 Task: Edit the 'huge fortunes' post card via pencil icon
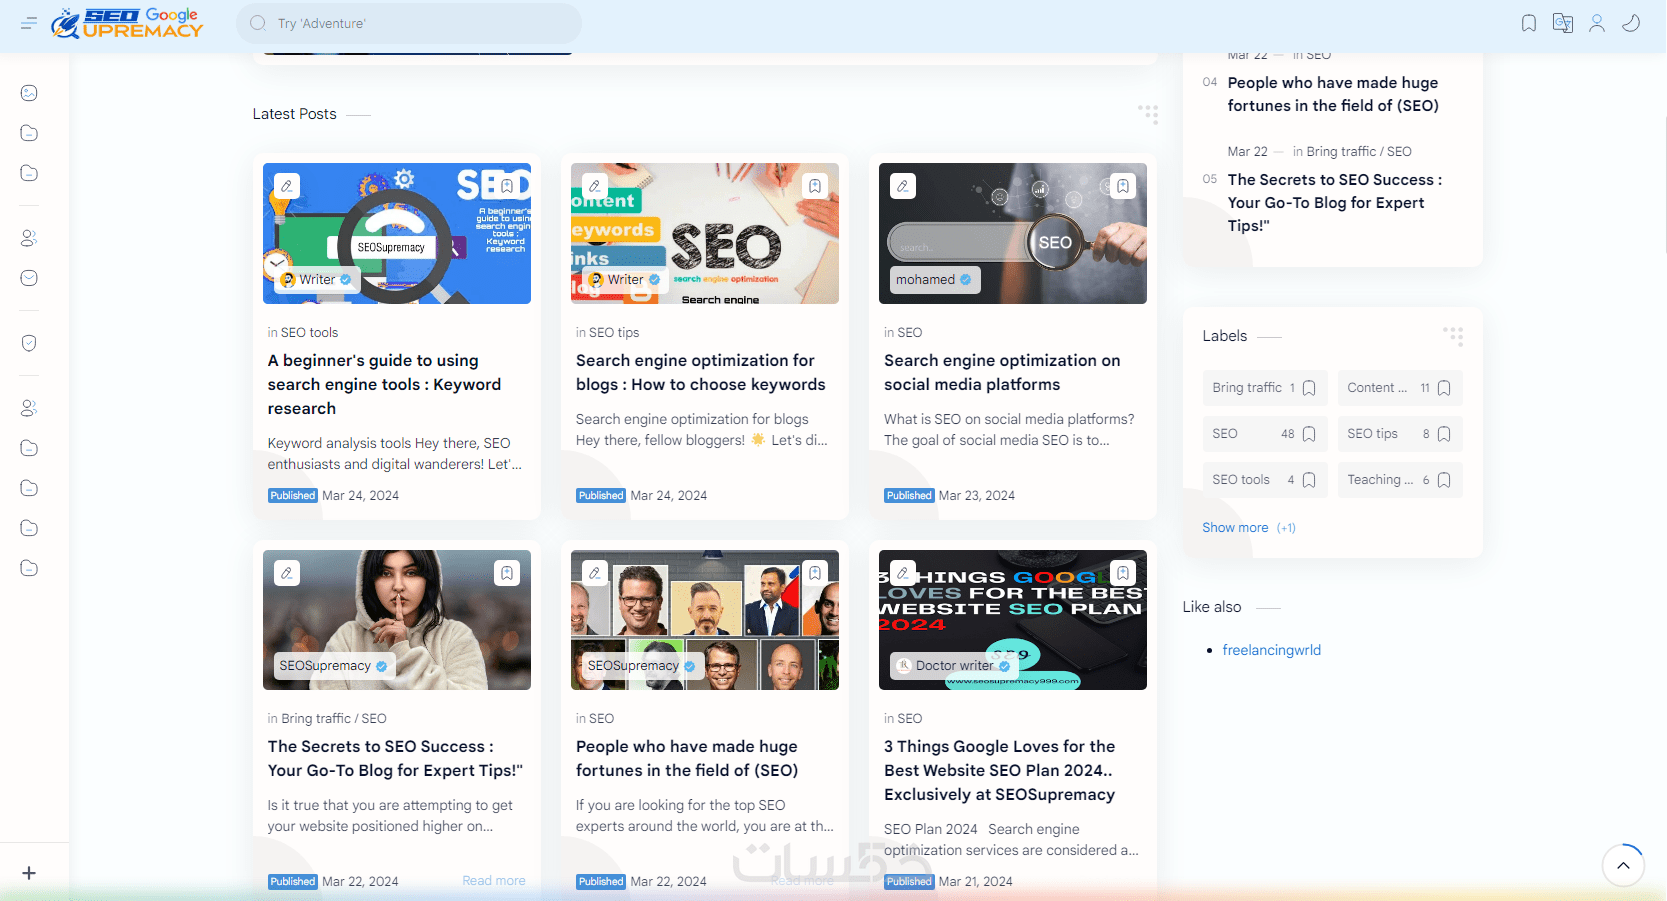click(595, 573)
